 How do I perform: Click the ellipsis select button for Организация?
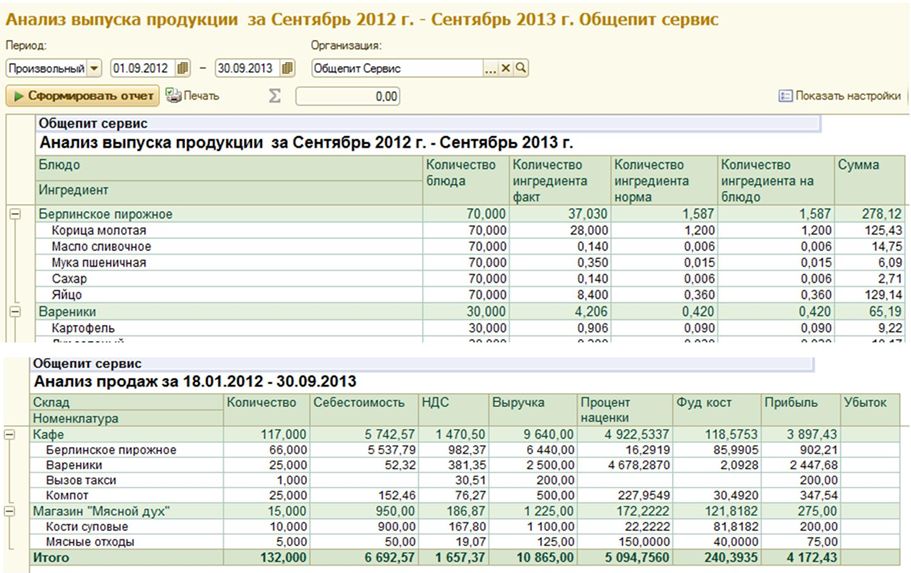coord(490,68)
